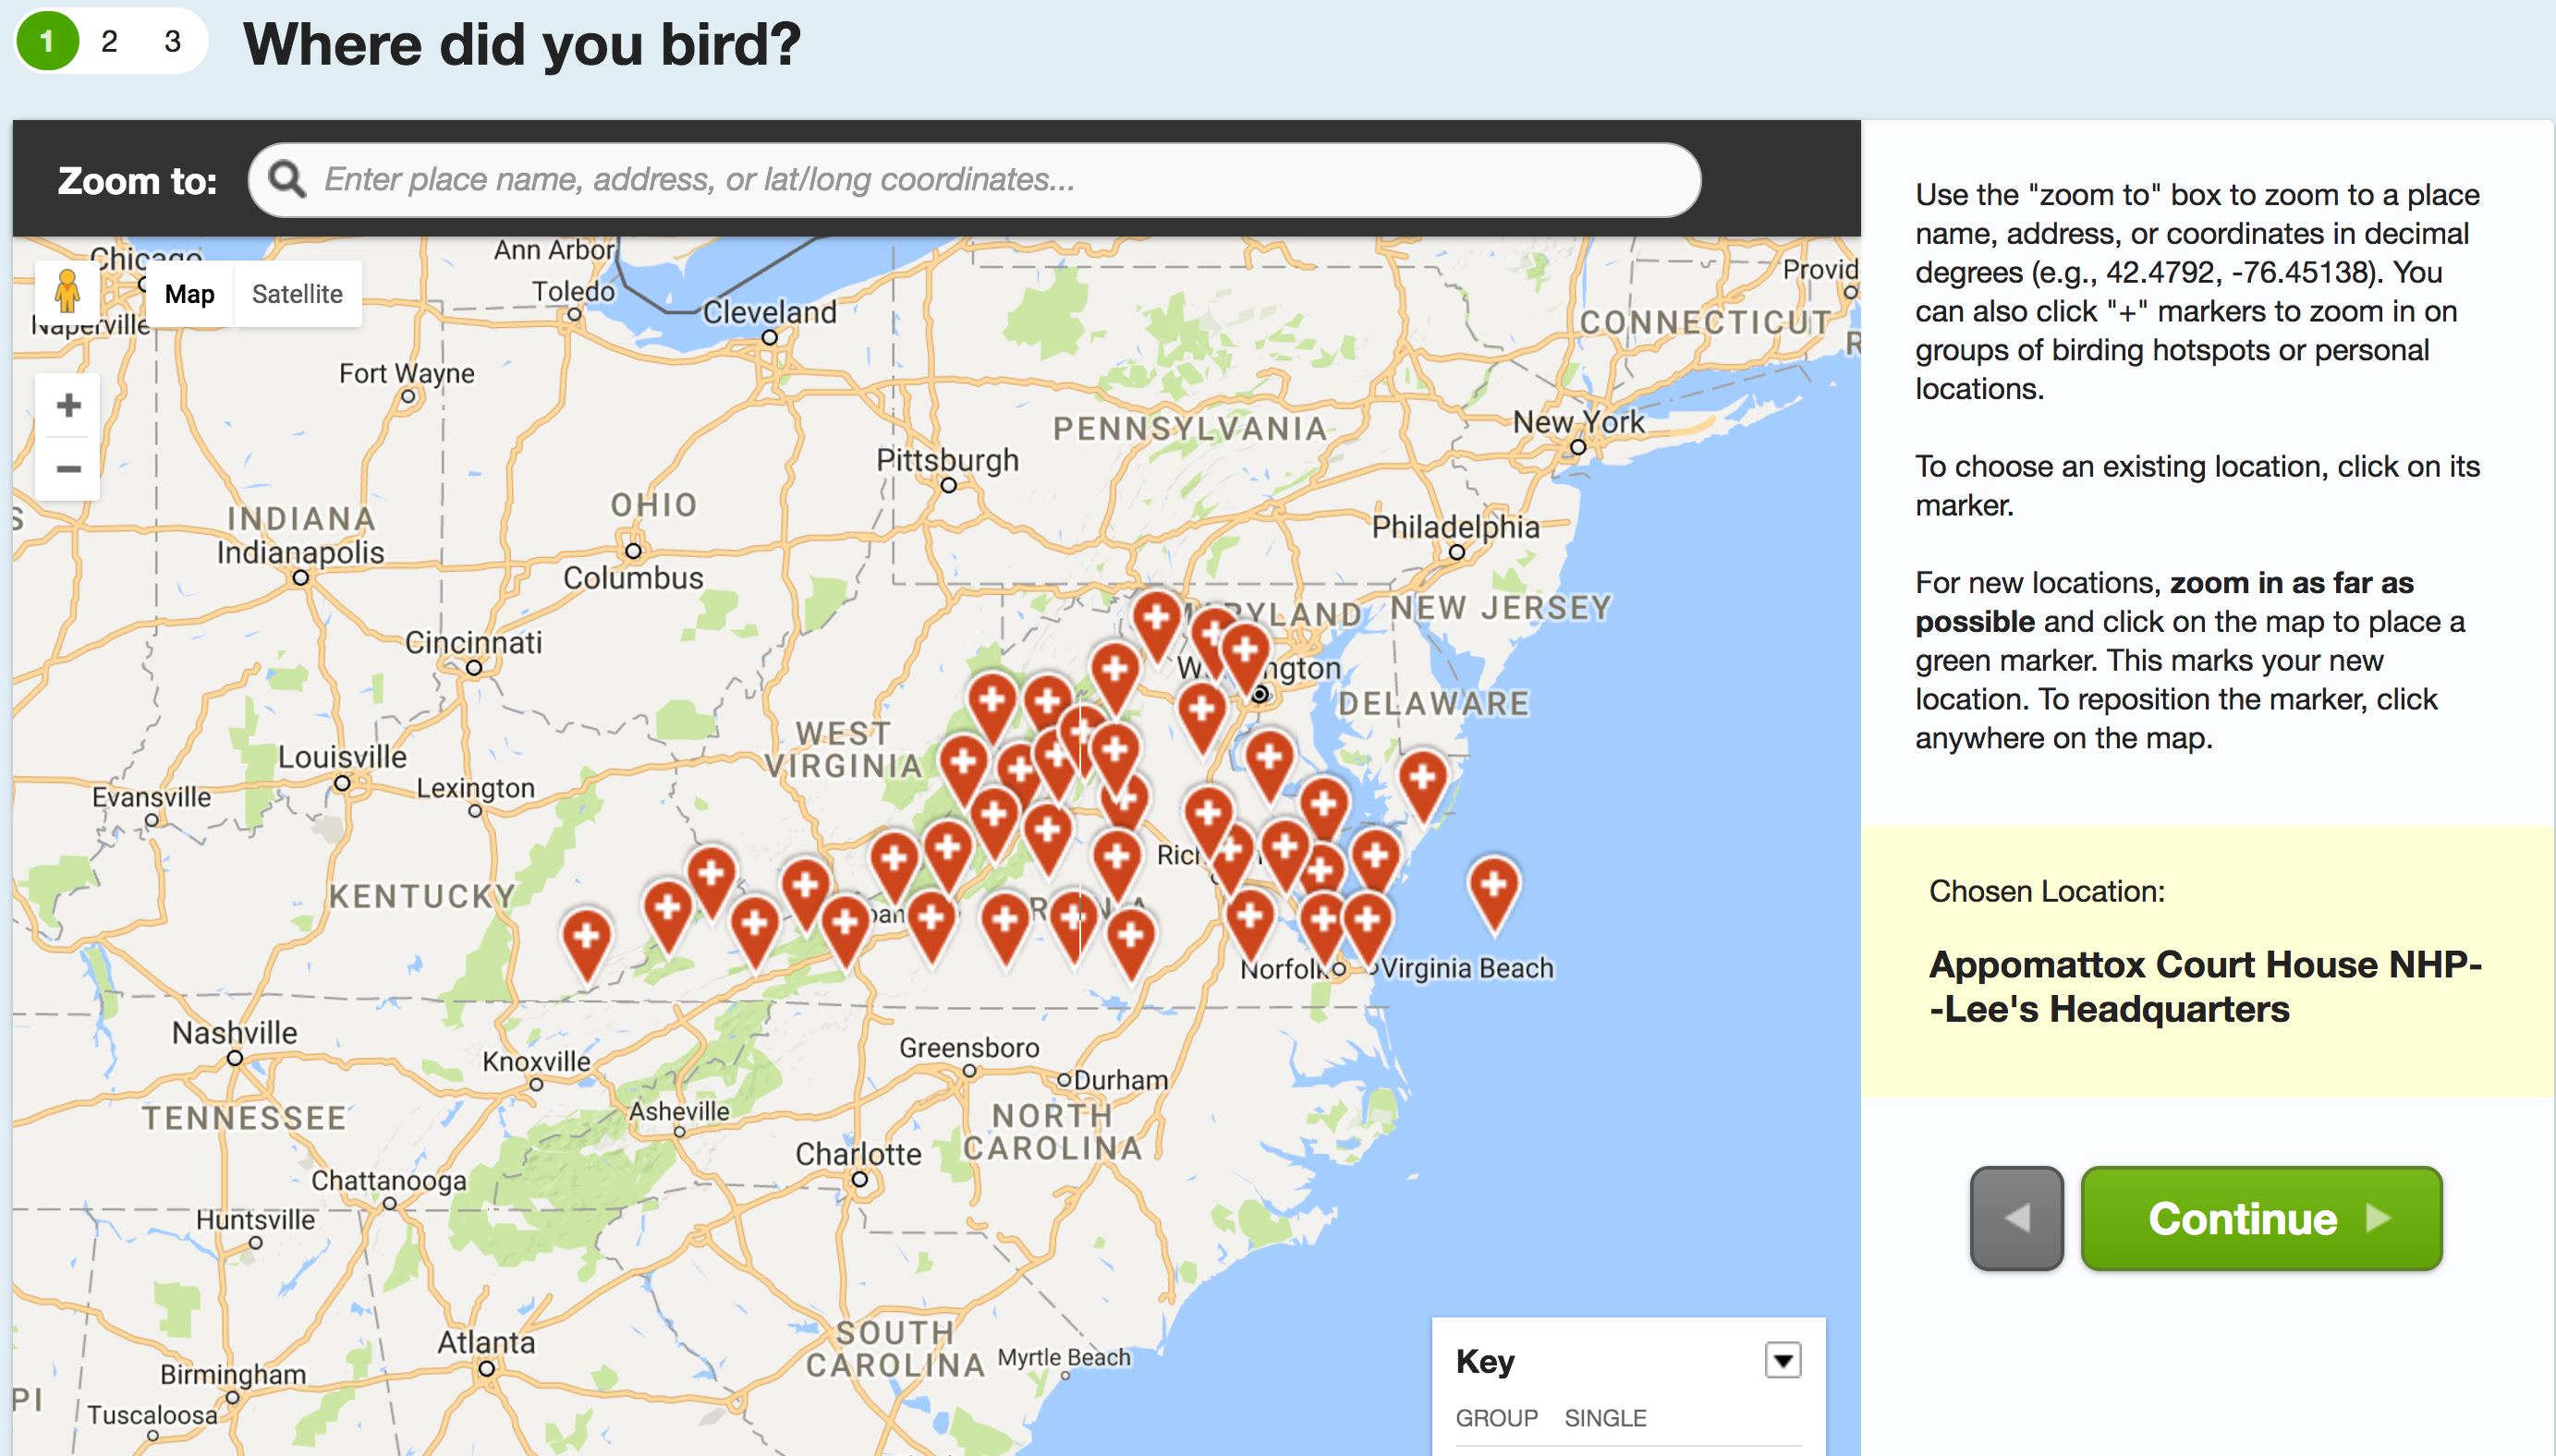The image size is (2556, 1456).
Task: Click the northernmost red marker near Maryland label
Action: (x=1157, y=619)
